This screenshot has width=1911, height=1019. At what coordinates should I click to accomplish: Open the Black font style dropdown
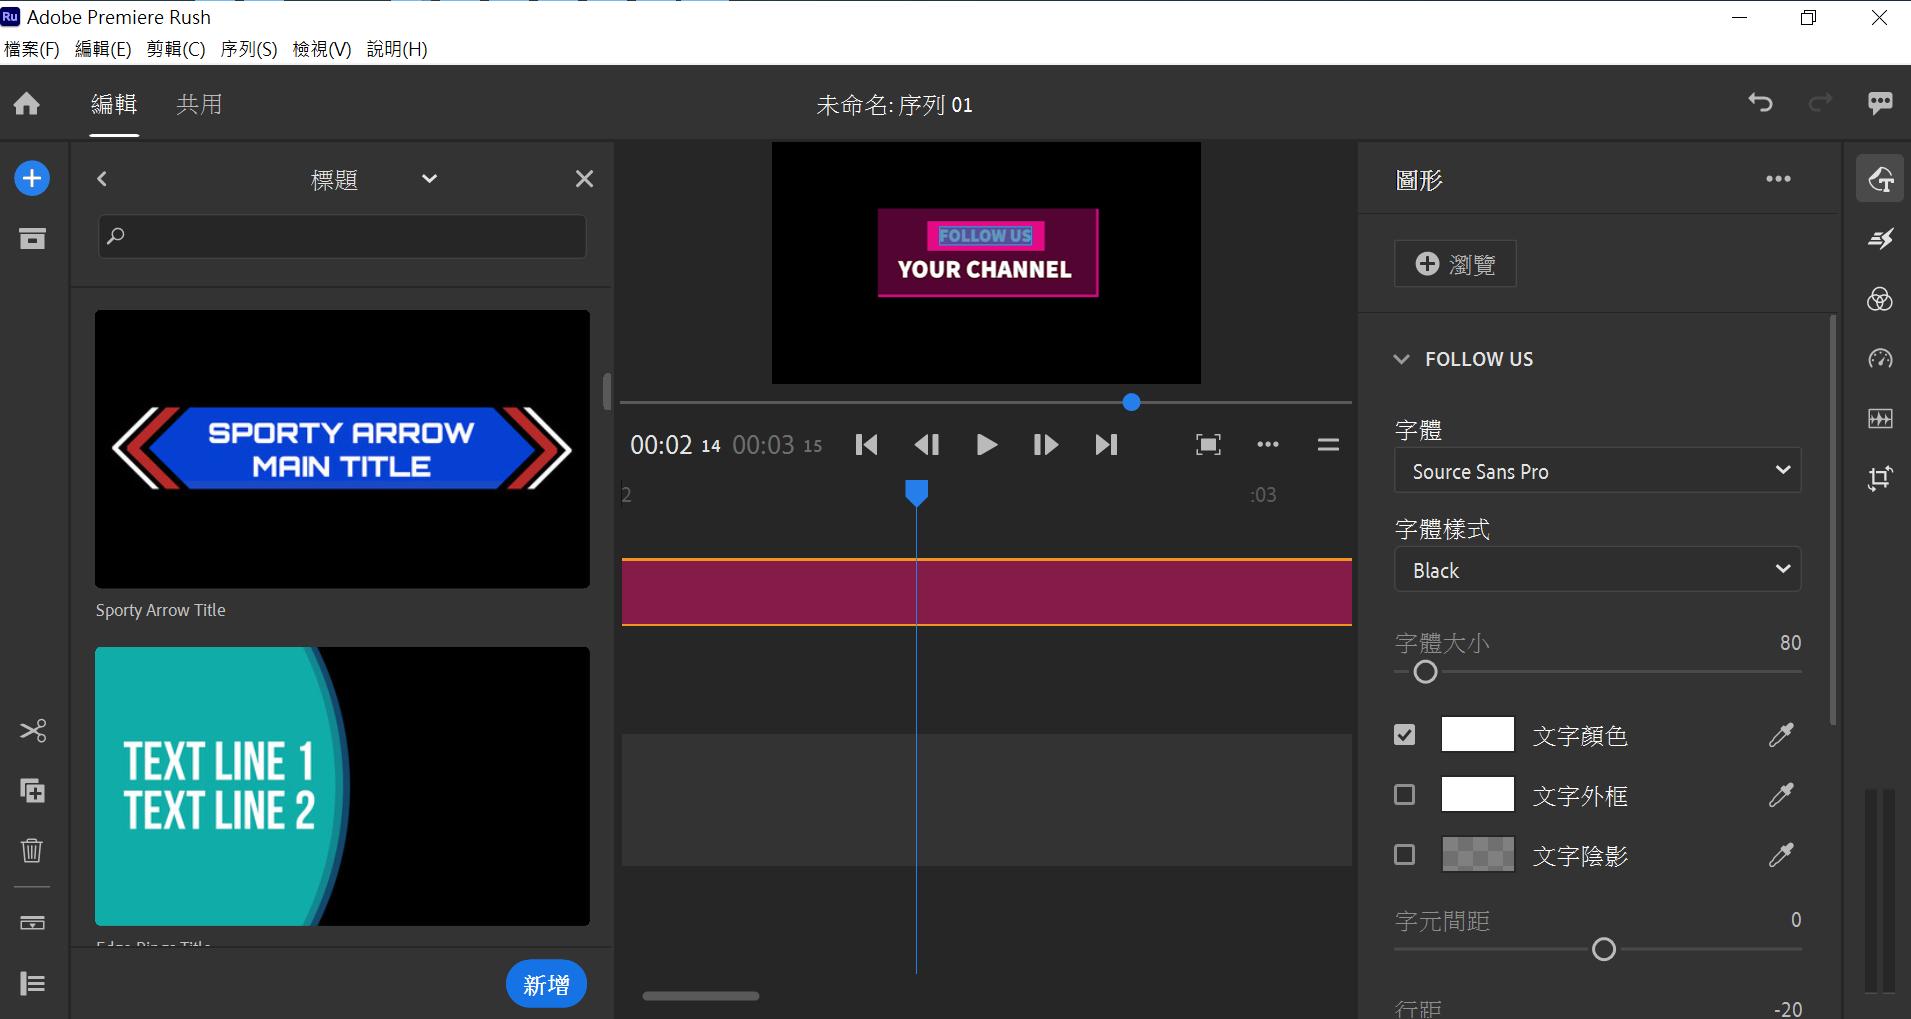1597,570
